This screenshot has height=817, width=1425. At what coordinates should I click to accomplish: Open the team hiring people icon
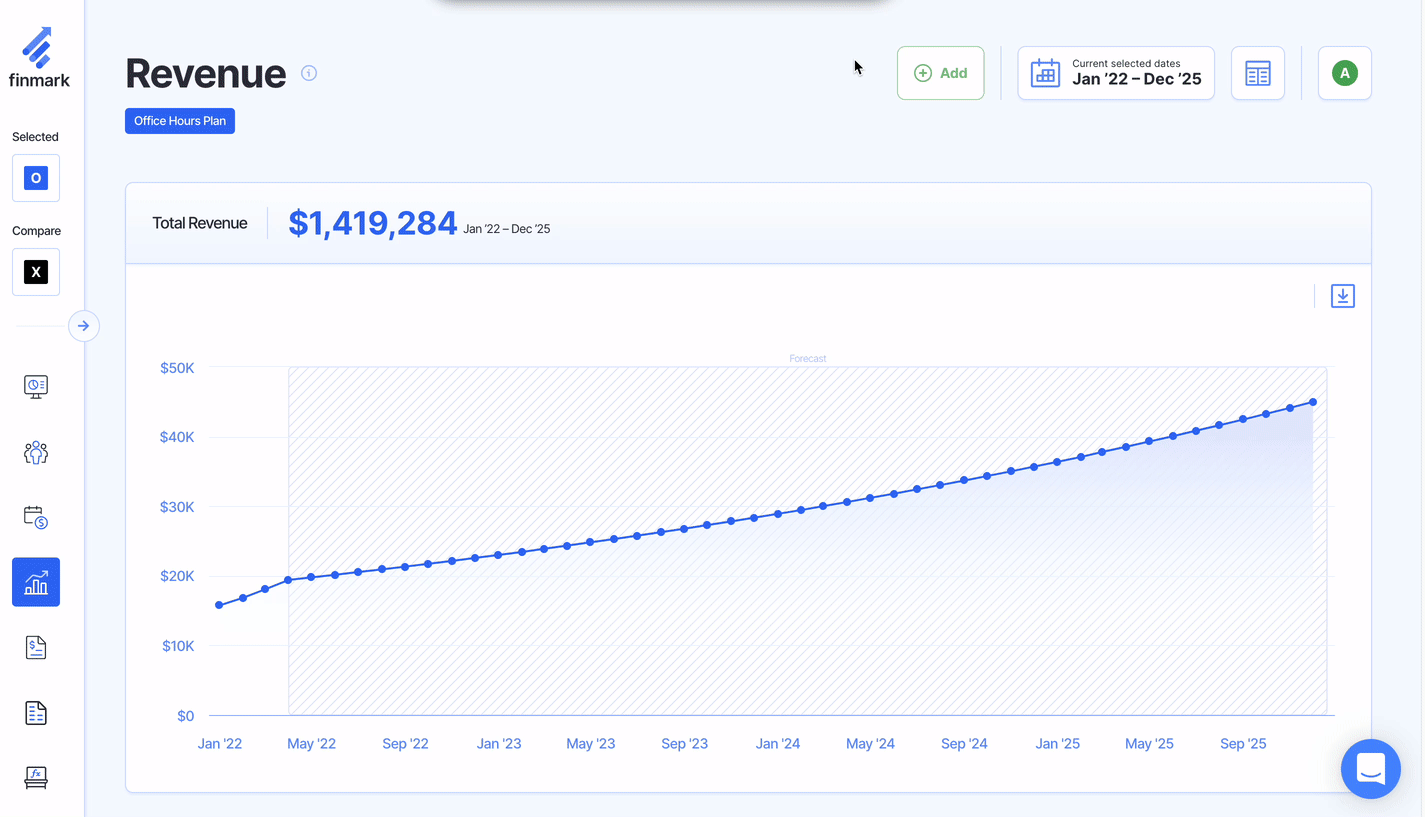(x=36, y=452)
